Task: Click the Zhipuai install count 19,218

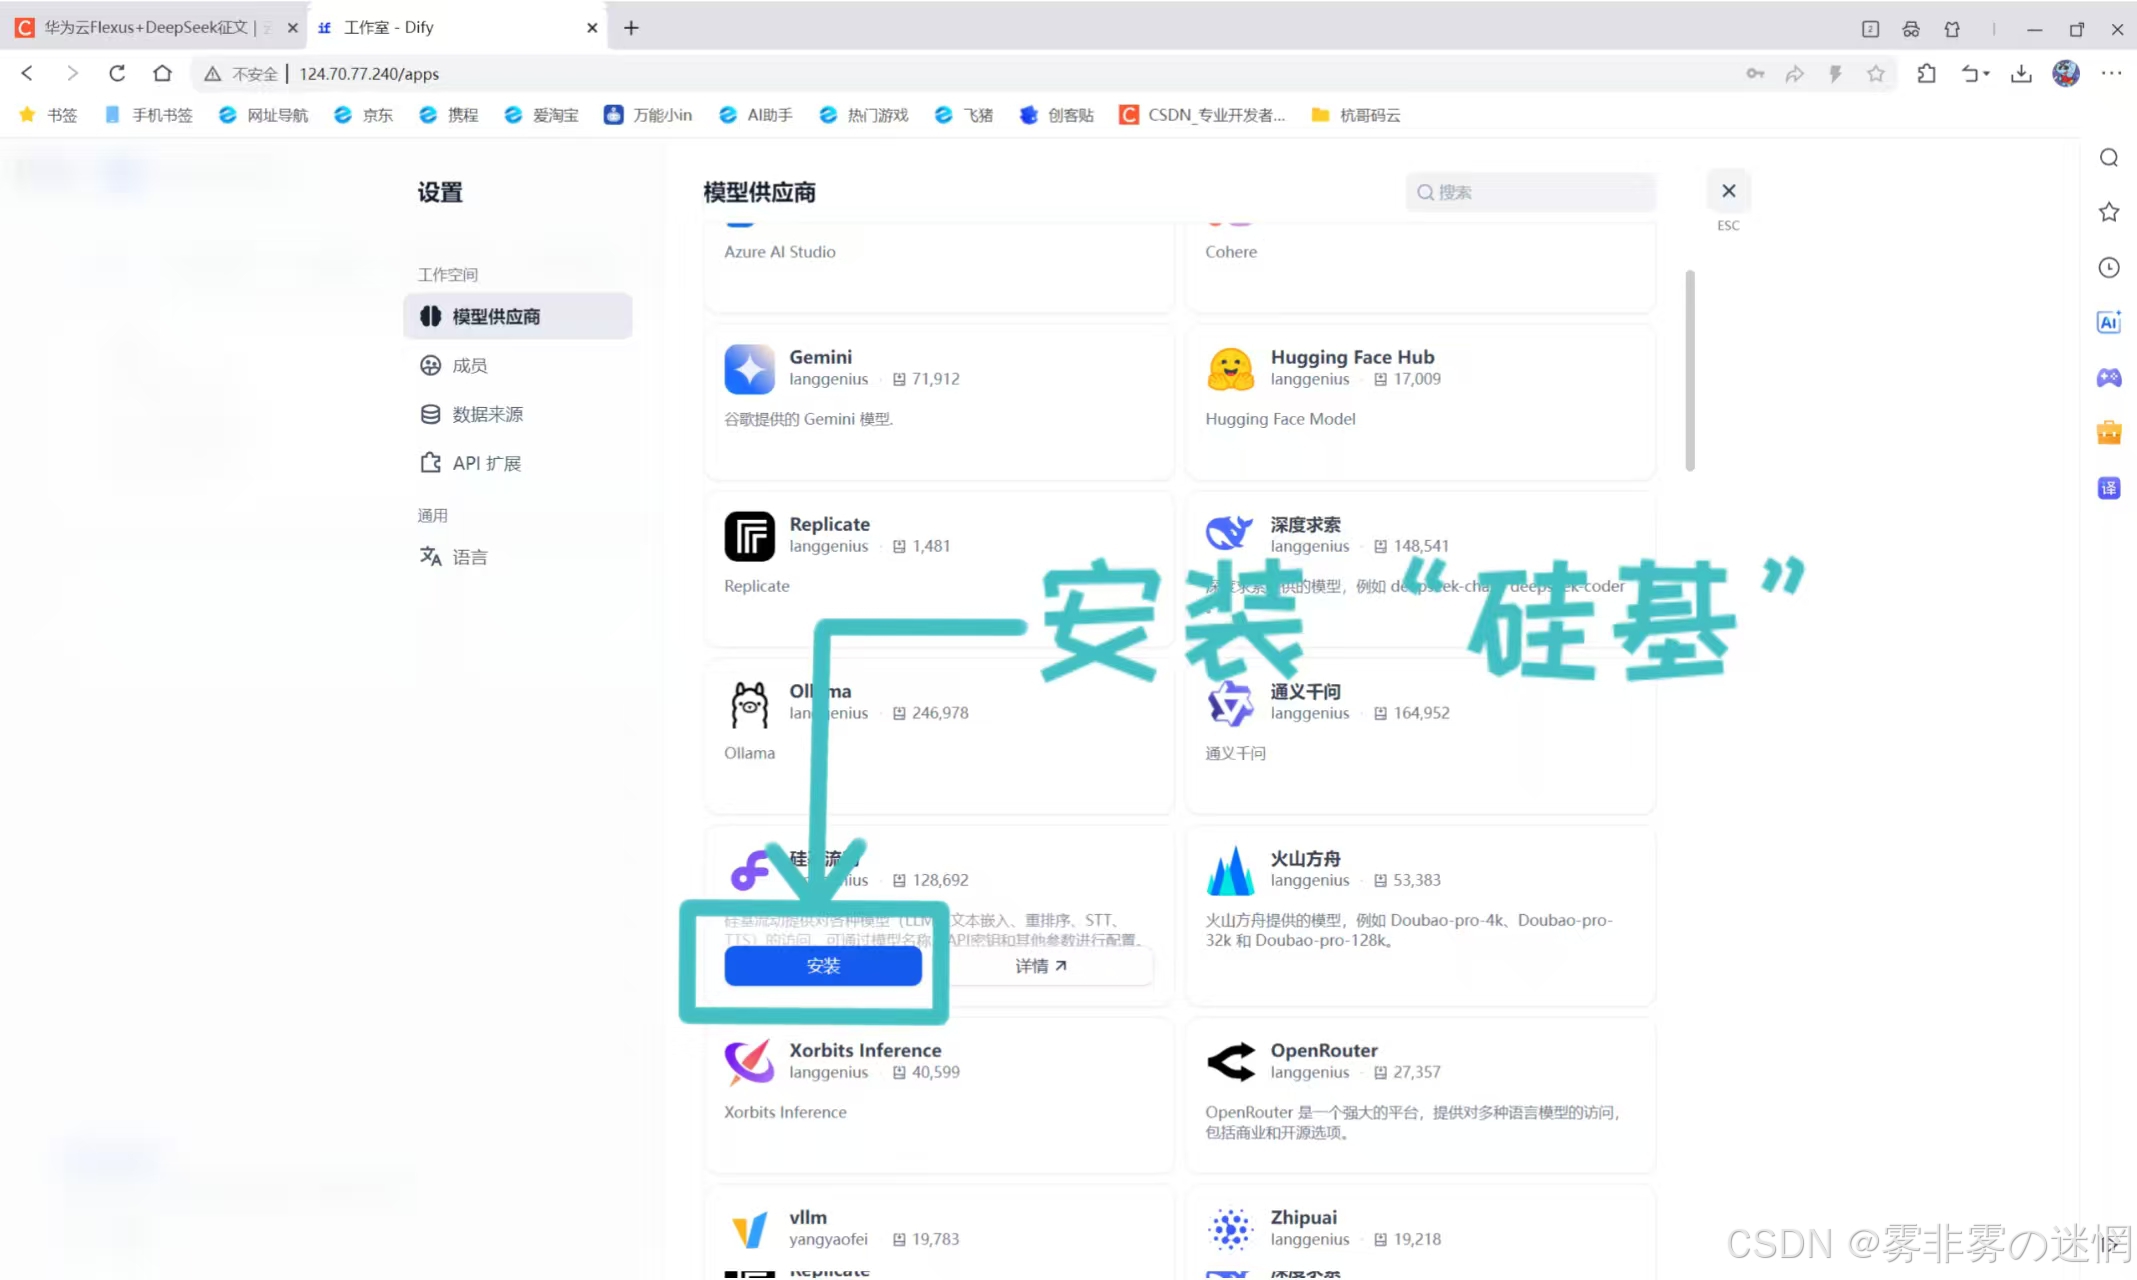Action: click(x=1418, y=1239)
